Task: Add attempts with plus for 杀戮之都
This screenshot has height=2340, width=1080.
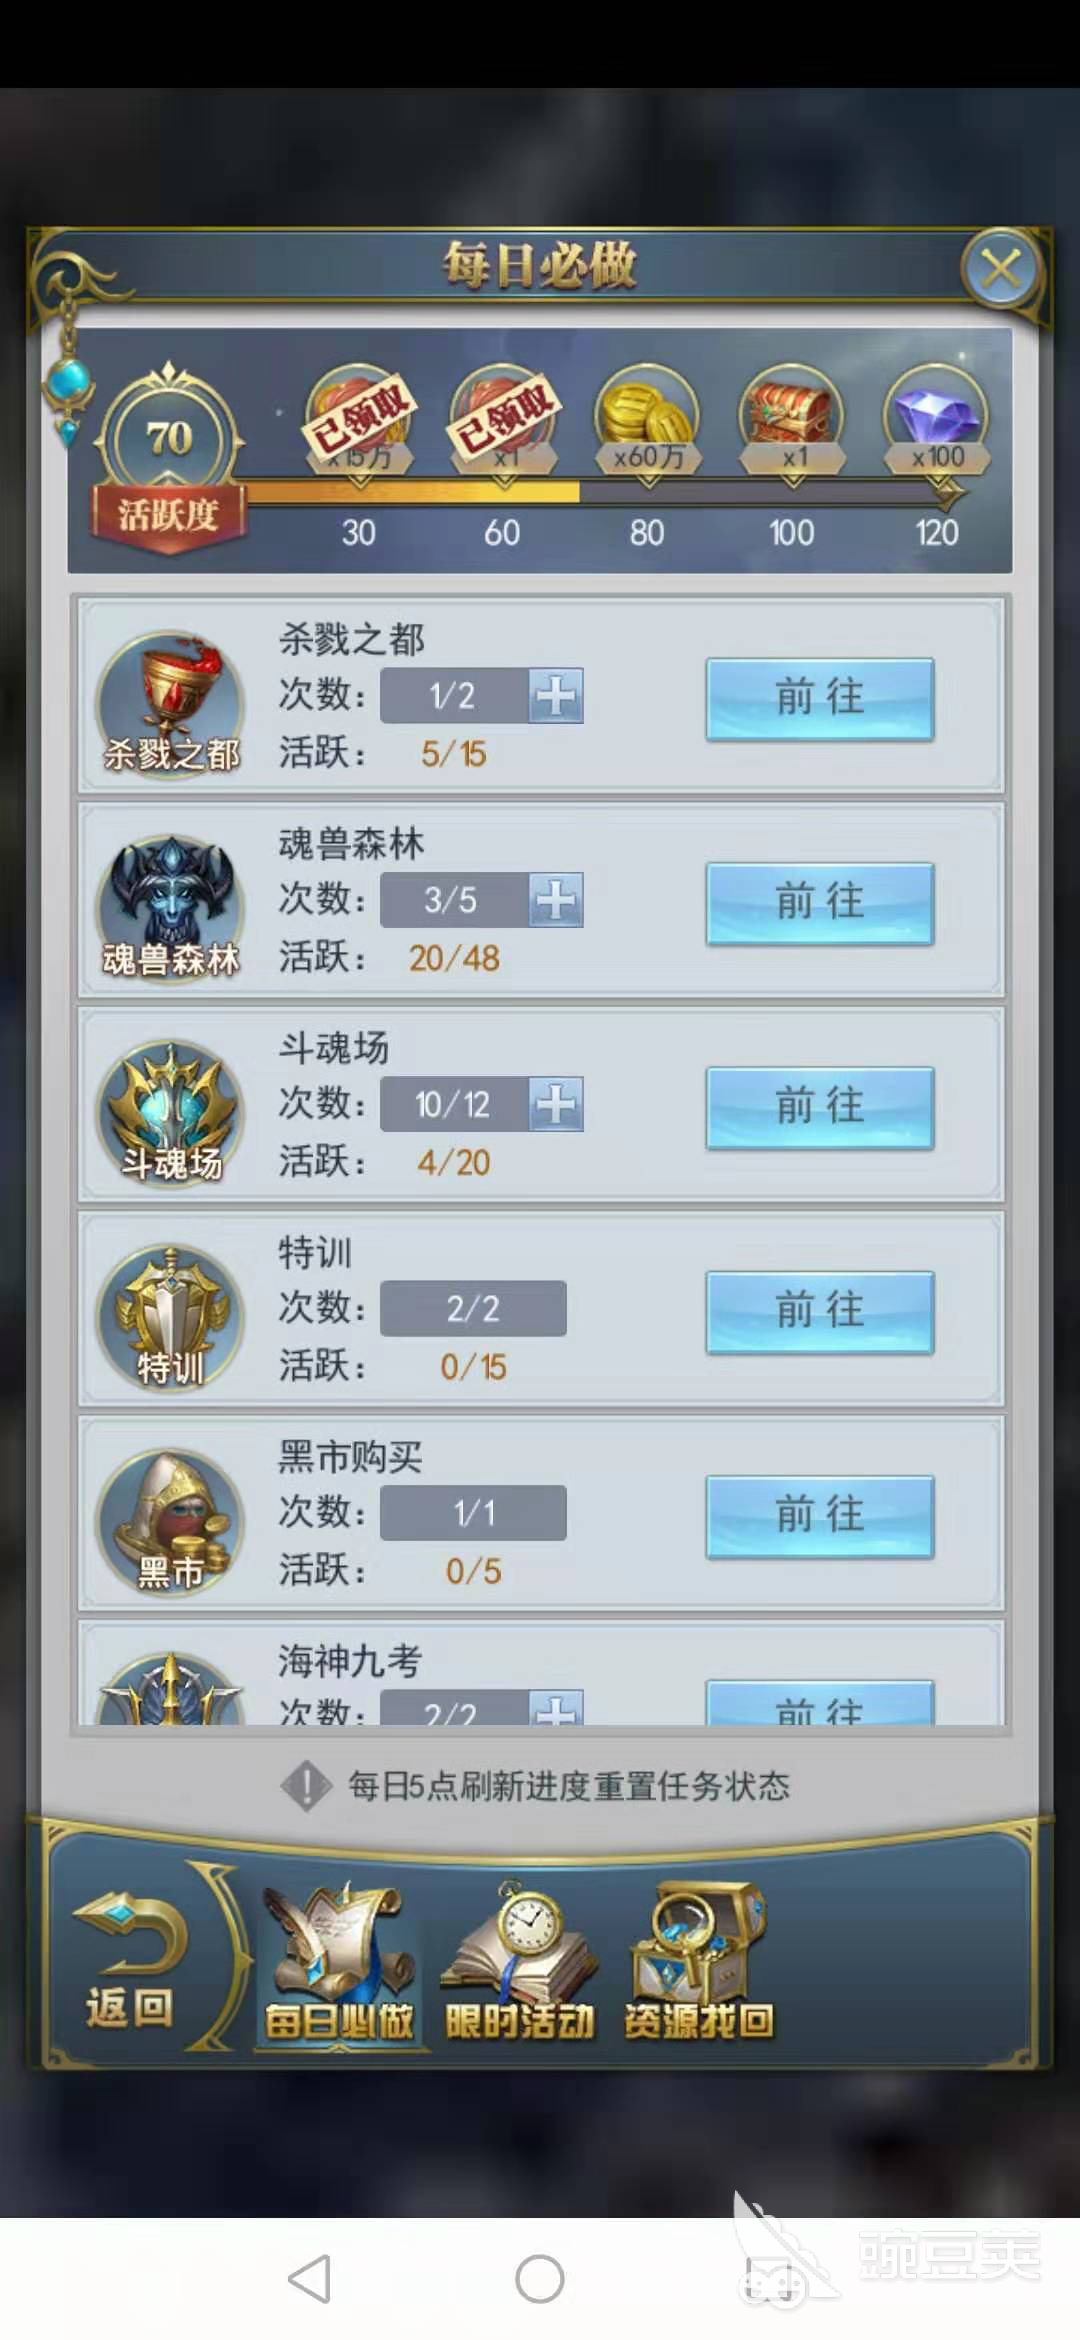Action: (556, 695)
